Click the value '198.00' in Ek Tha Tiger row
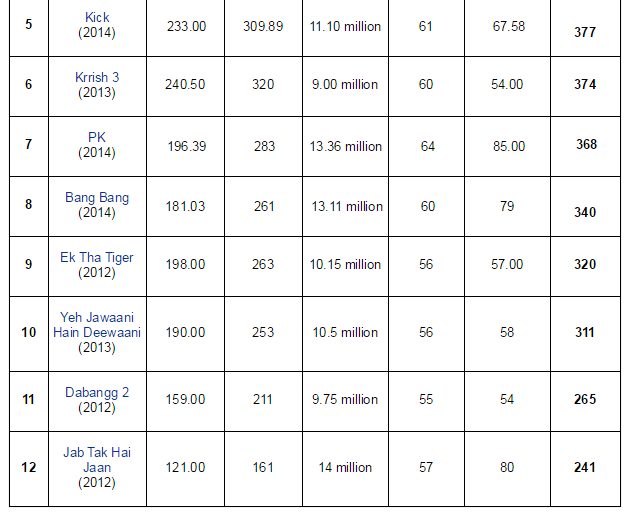 [185, 265]
